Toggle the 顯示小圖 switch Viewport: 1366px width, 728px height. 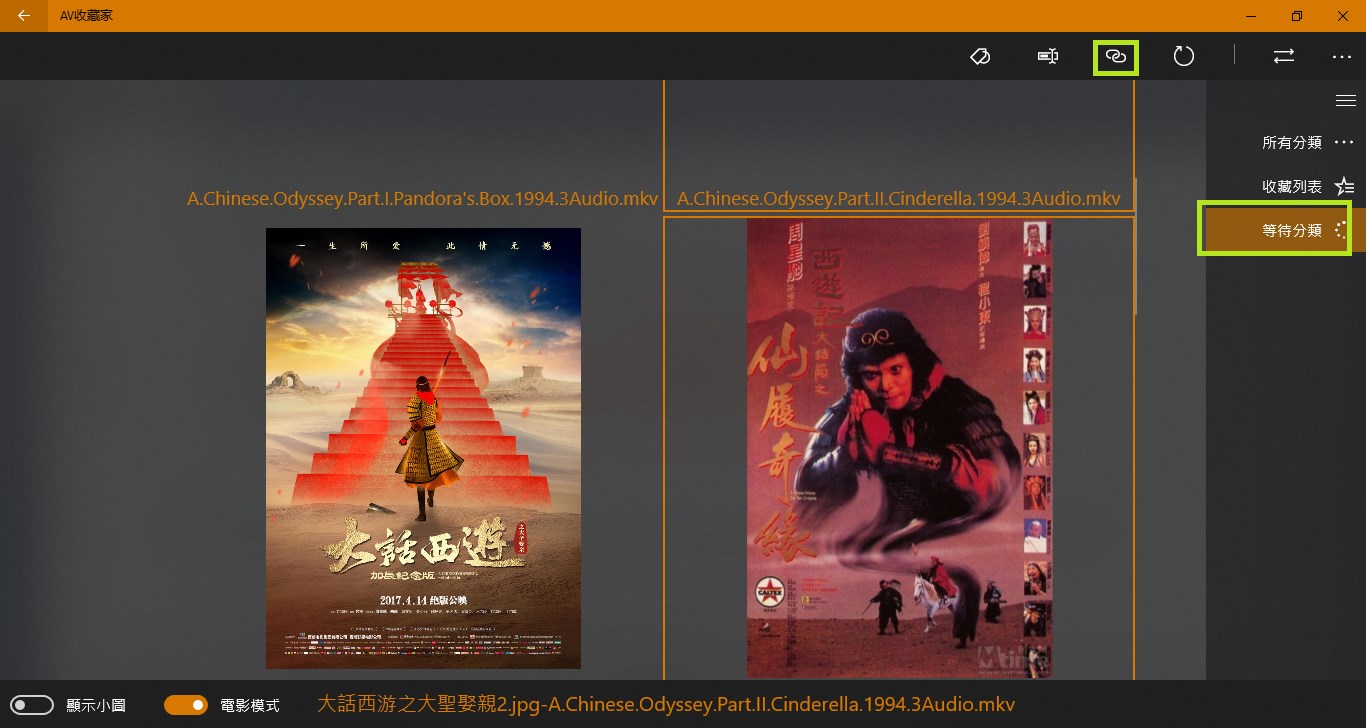pyautogui.click(x=33, y=705)
